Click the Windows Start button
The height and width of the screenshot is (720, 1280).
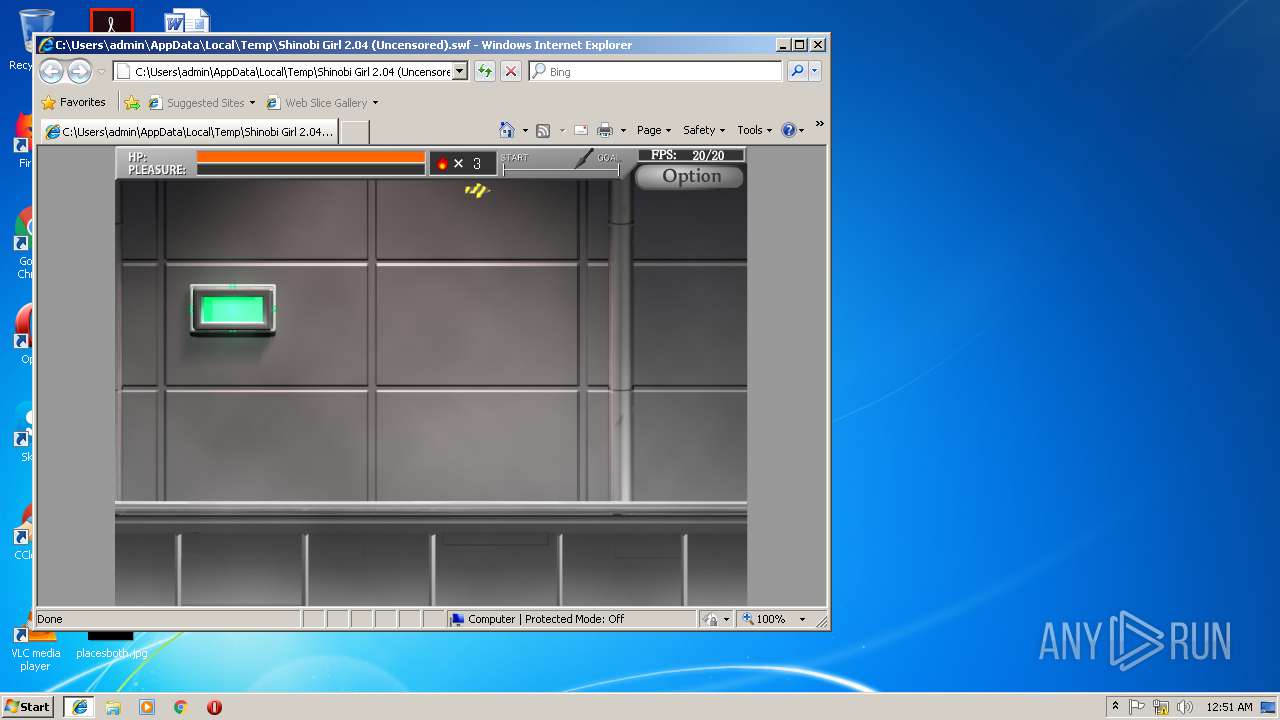pos(27,706)
